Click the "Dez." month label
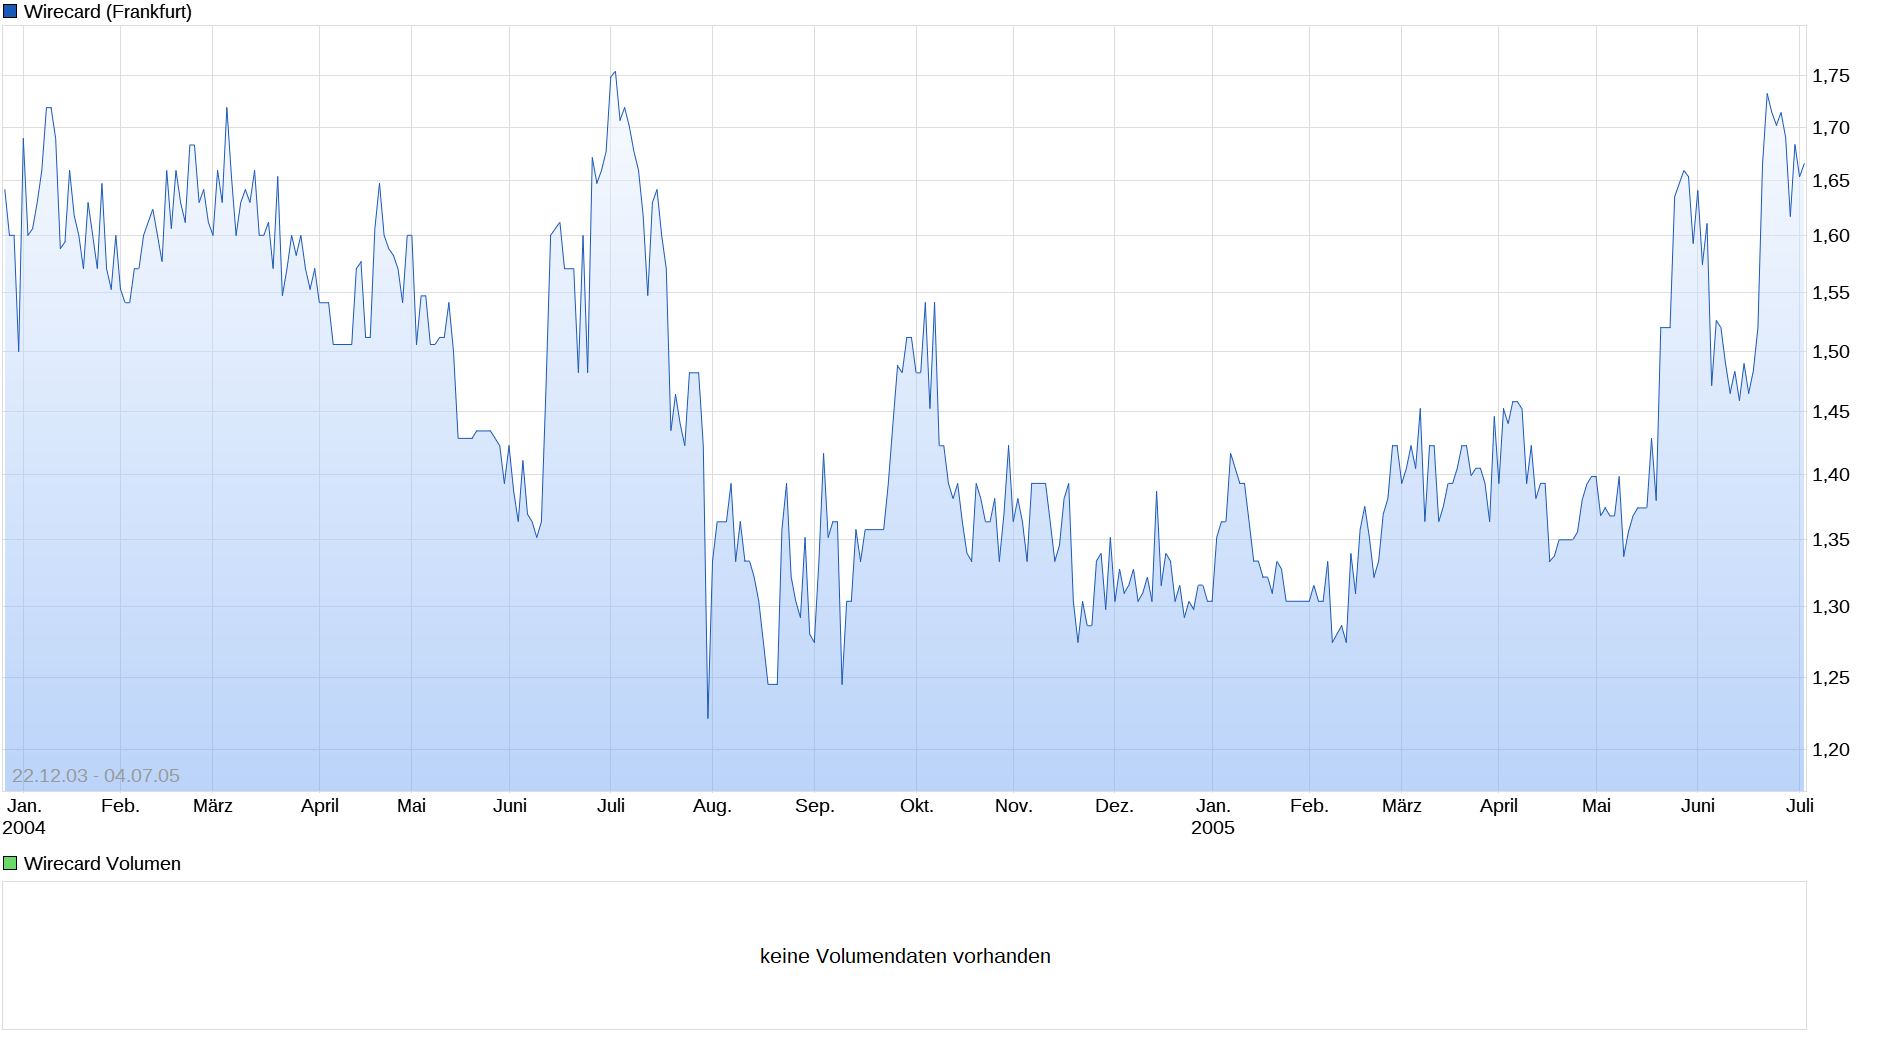This screenshot has width=1880, height=1049. coord(1114,806)
